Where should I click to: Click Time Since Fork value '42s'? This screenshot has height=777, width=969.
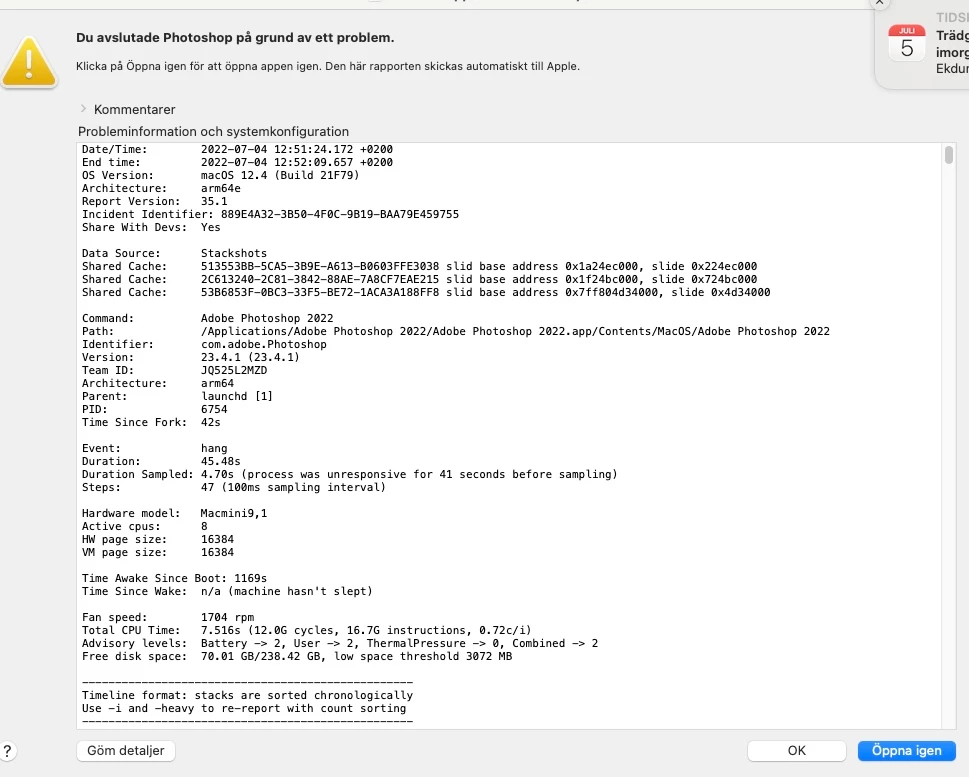tap(211, 422)
